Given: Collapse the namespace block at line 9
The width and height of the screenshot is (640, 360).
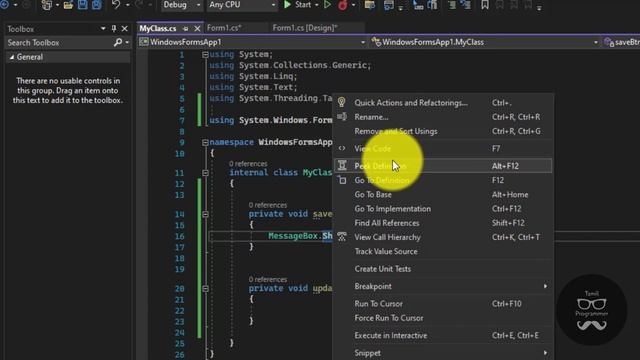Looking at the screenshot, I should pos(205,142).
